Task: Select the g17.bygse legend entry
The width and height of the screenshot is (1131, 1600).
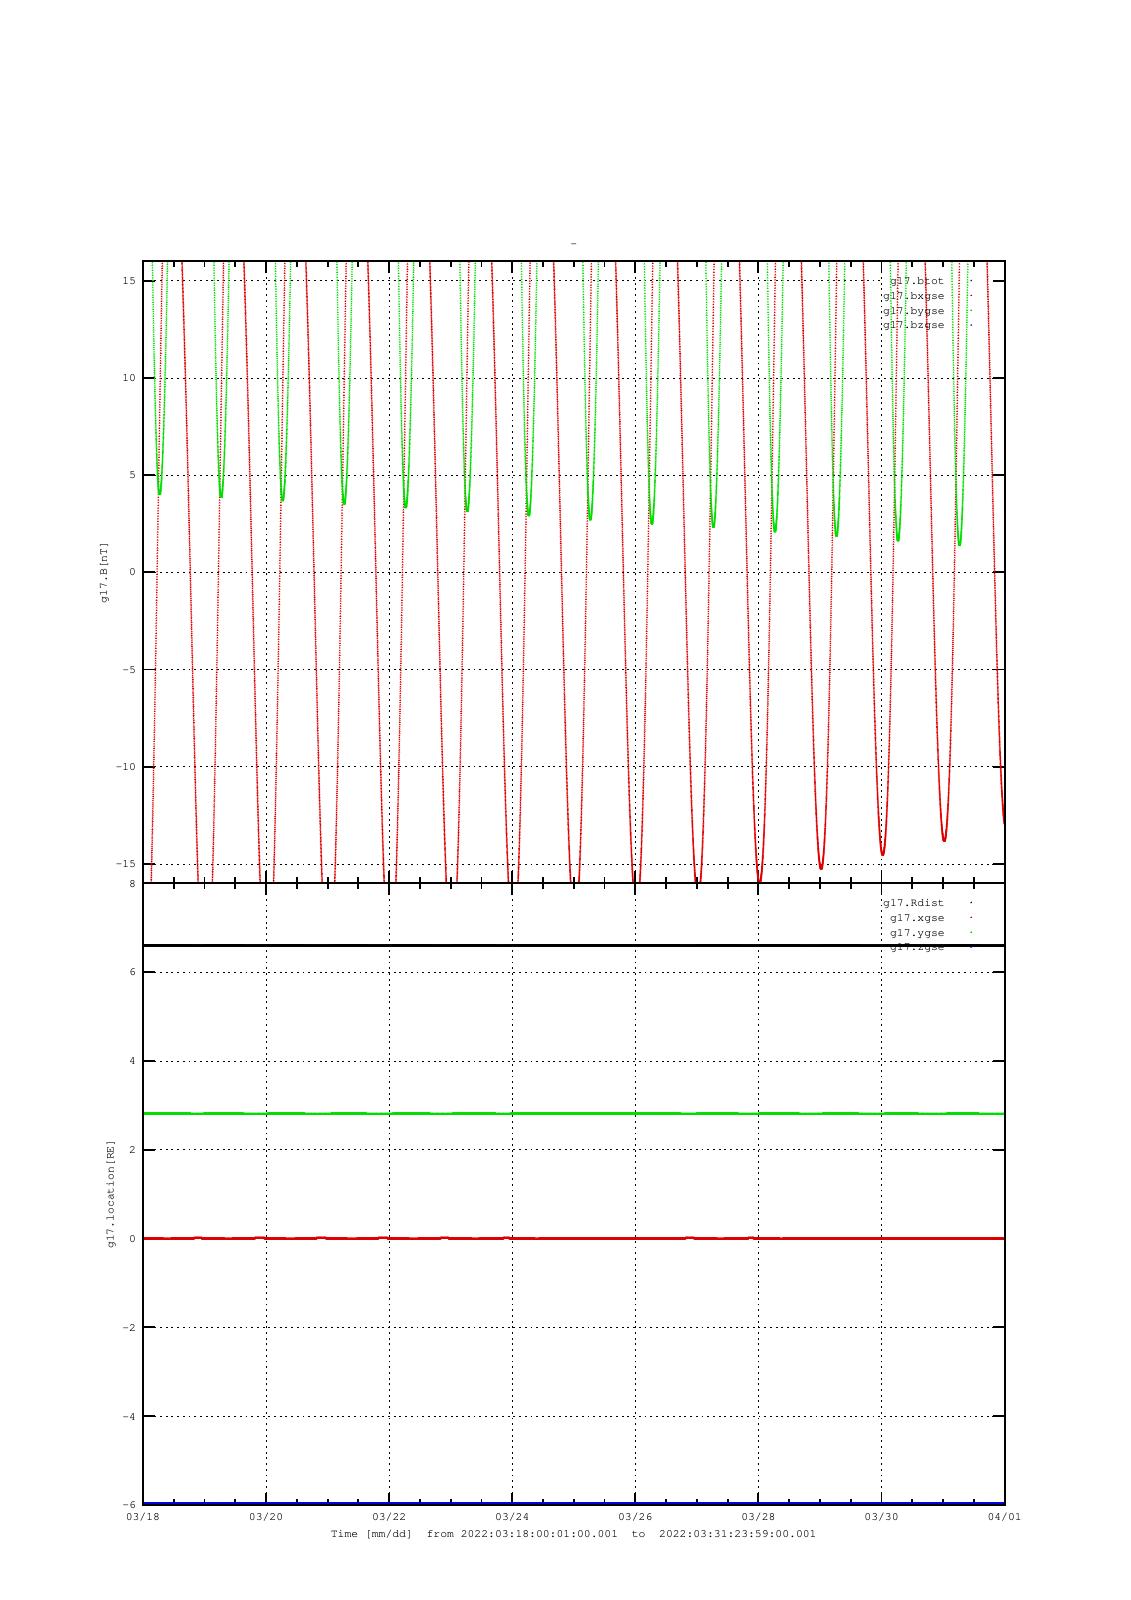Action: (913, 311)
